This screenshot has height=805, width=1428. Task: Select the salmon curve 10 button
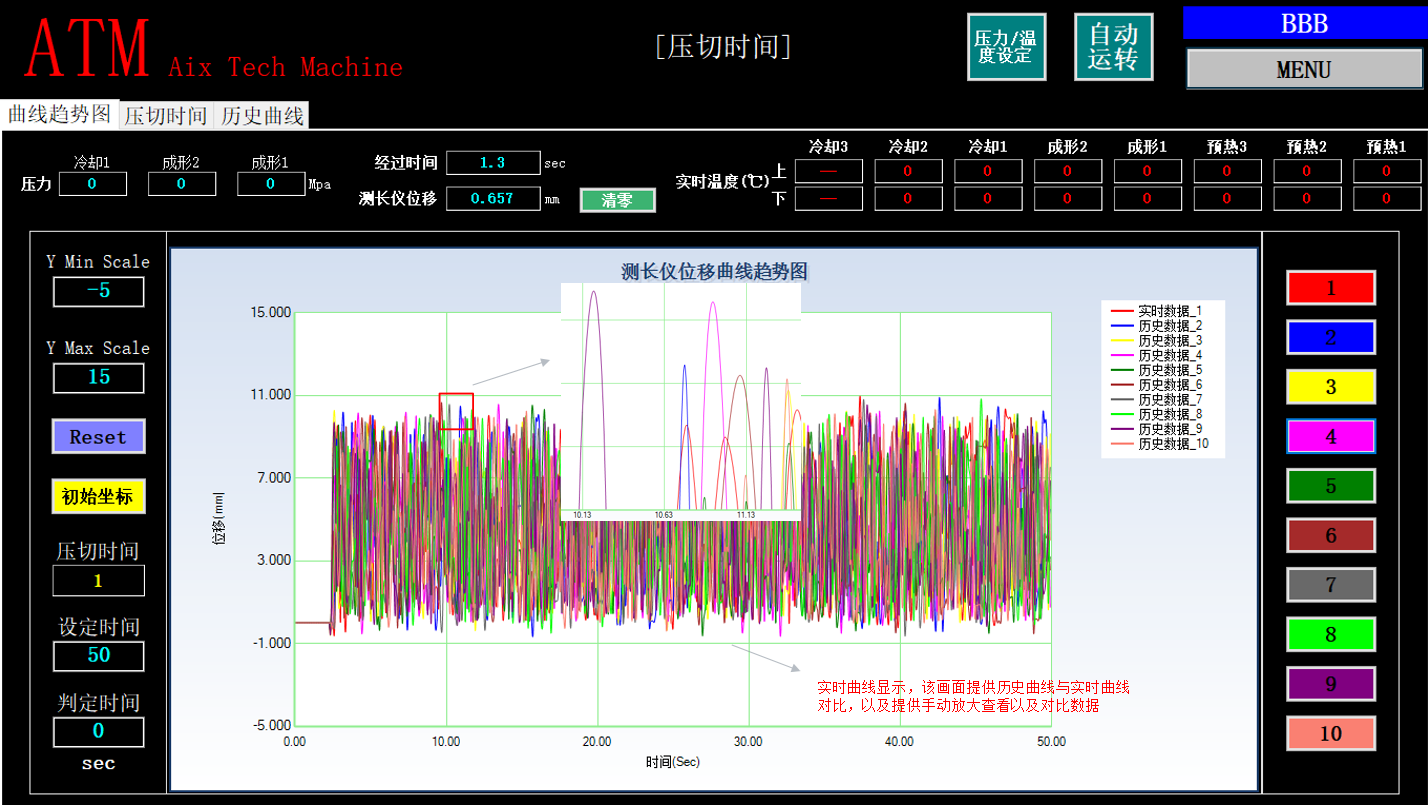(x=1330, y=734)
